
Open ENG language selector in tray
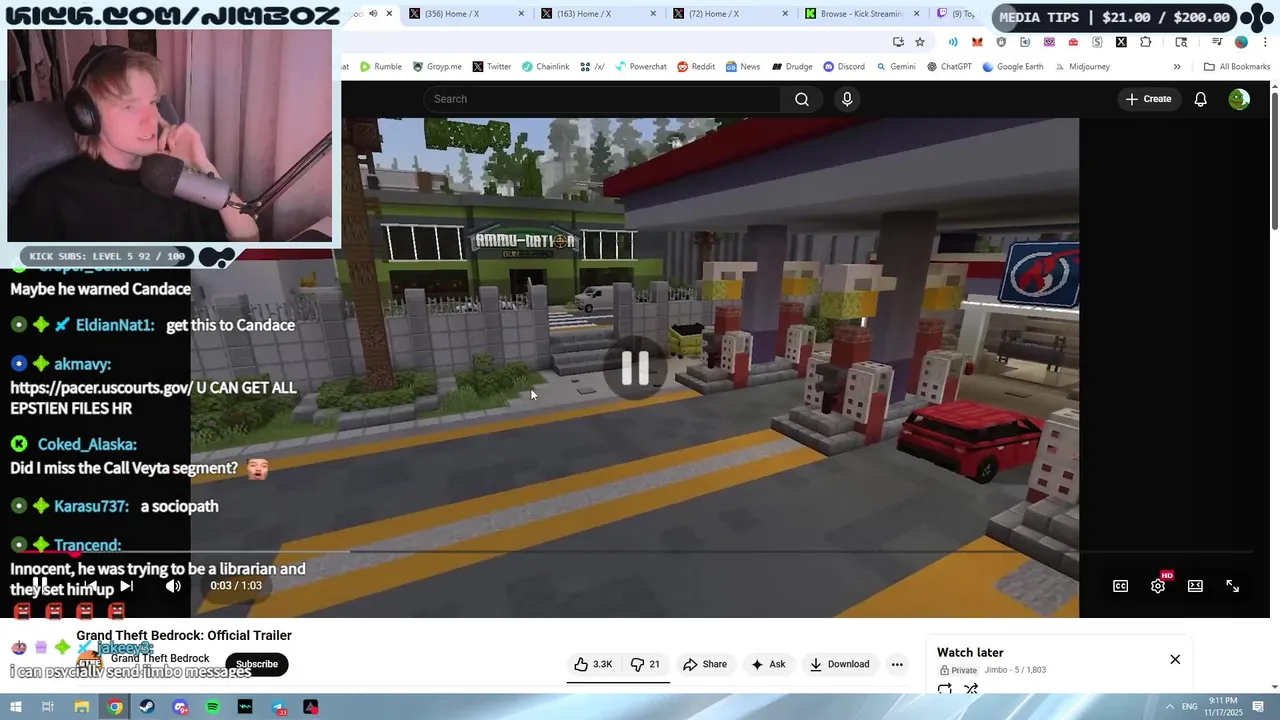click(1190, 707)
